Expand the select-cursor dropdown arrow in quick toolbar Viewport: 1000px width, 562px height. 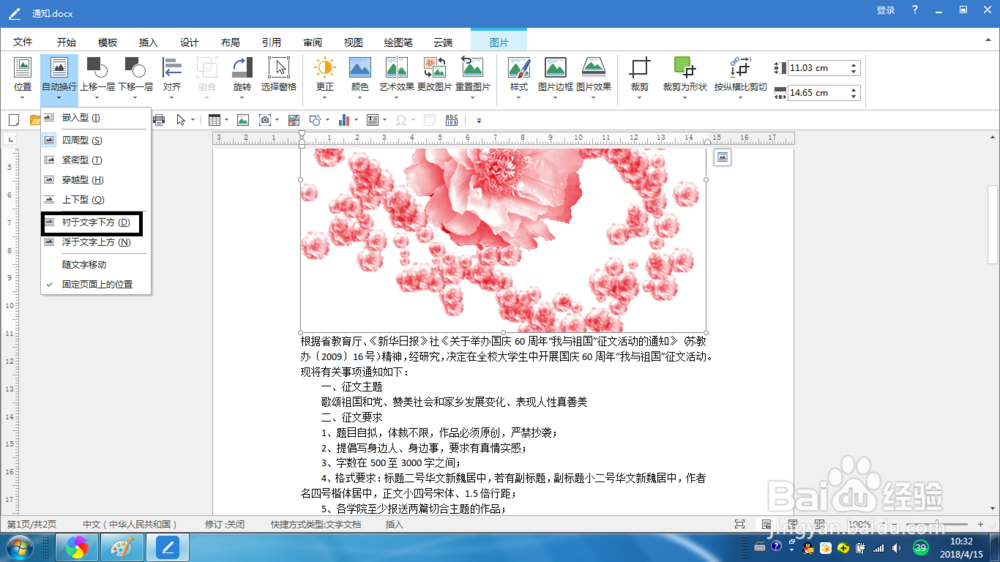click(x=193, y=120)
